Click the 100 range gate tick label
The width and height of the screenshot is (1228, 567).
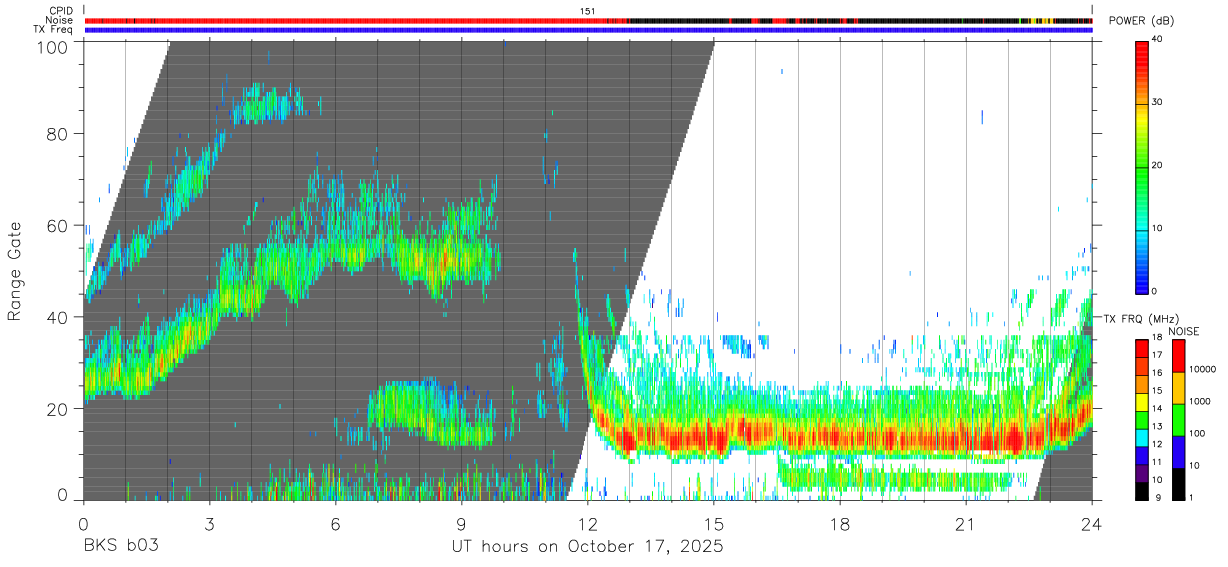pos(55,47)
